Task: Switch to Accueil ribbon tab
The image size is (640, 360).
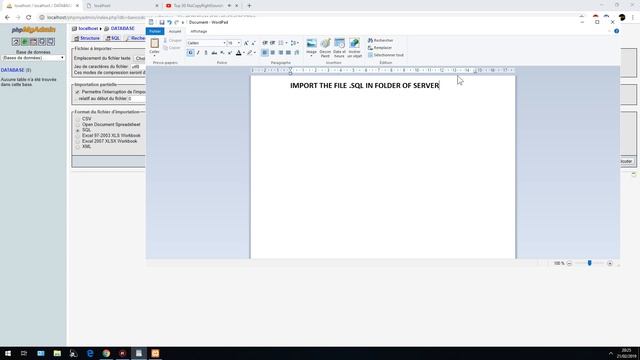Action: tap(175, 31)
